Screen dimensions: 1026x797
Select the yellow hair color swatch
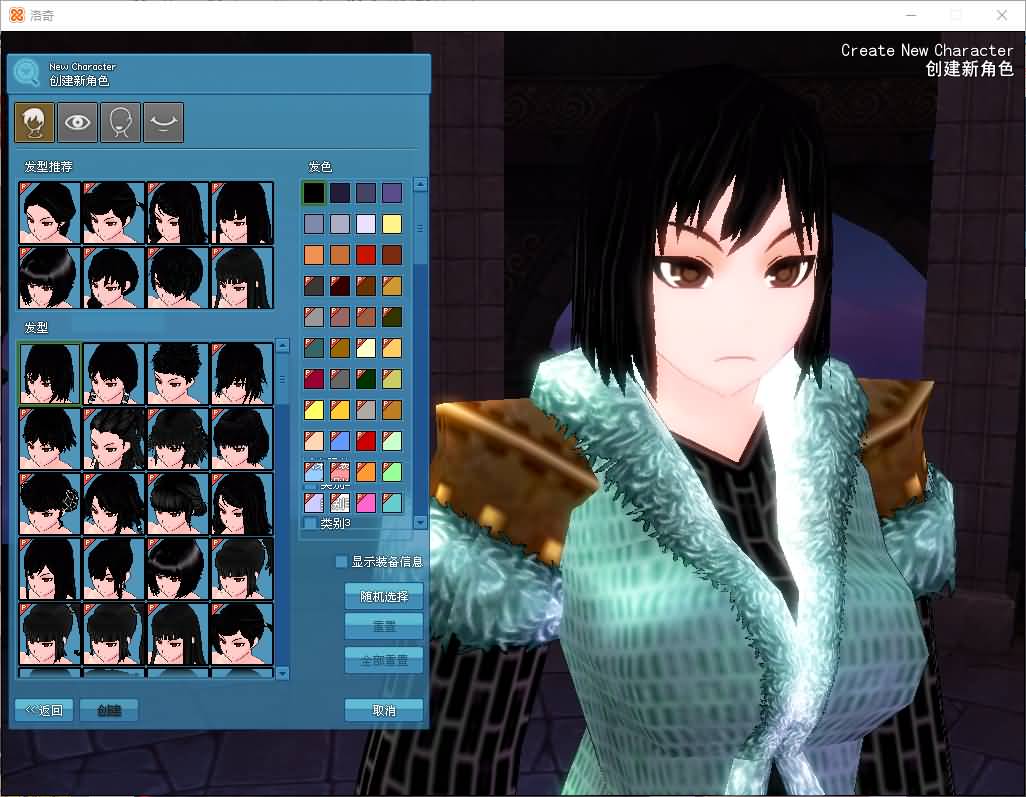pyautogui.click(x=391, y=224)
